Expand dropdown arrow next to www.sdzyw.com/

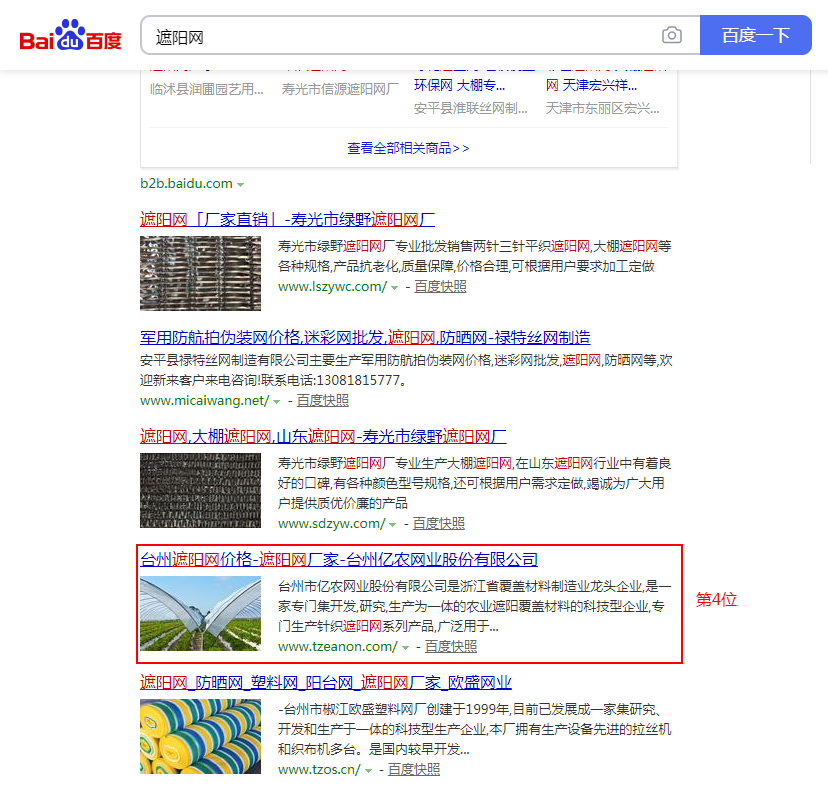(393, 525)
